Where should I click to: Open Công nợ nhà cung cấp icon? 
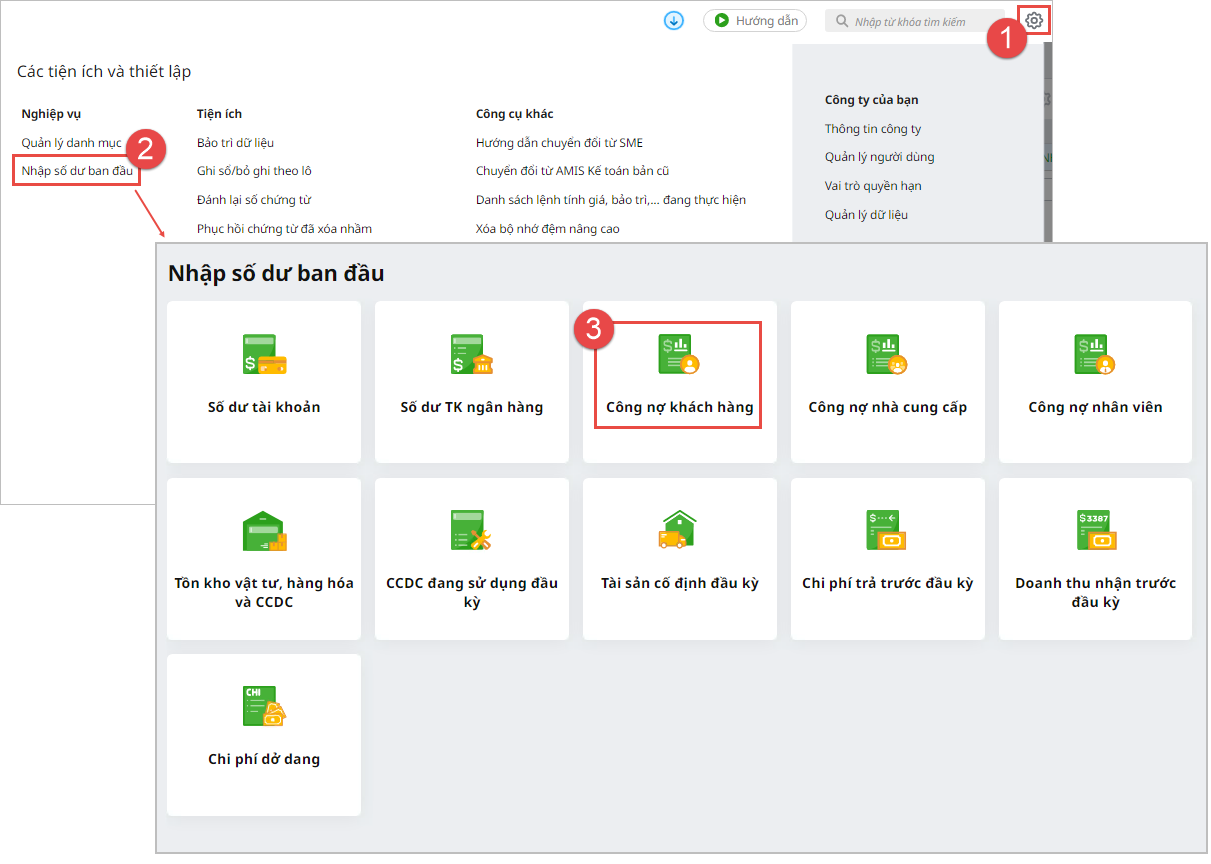887,354
